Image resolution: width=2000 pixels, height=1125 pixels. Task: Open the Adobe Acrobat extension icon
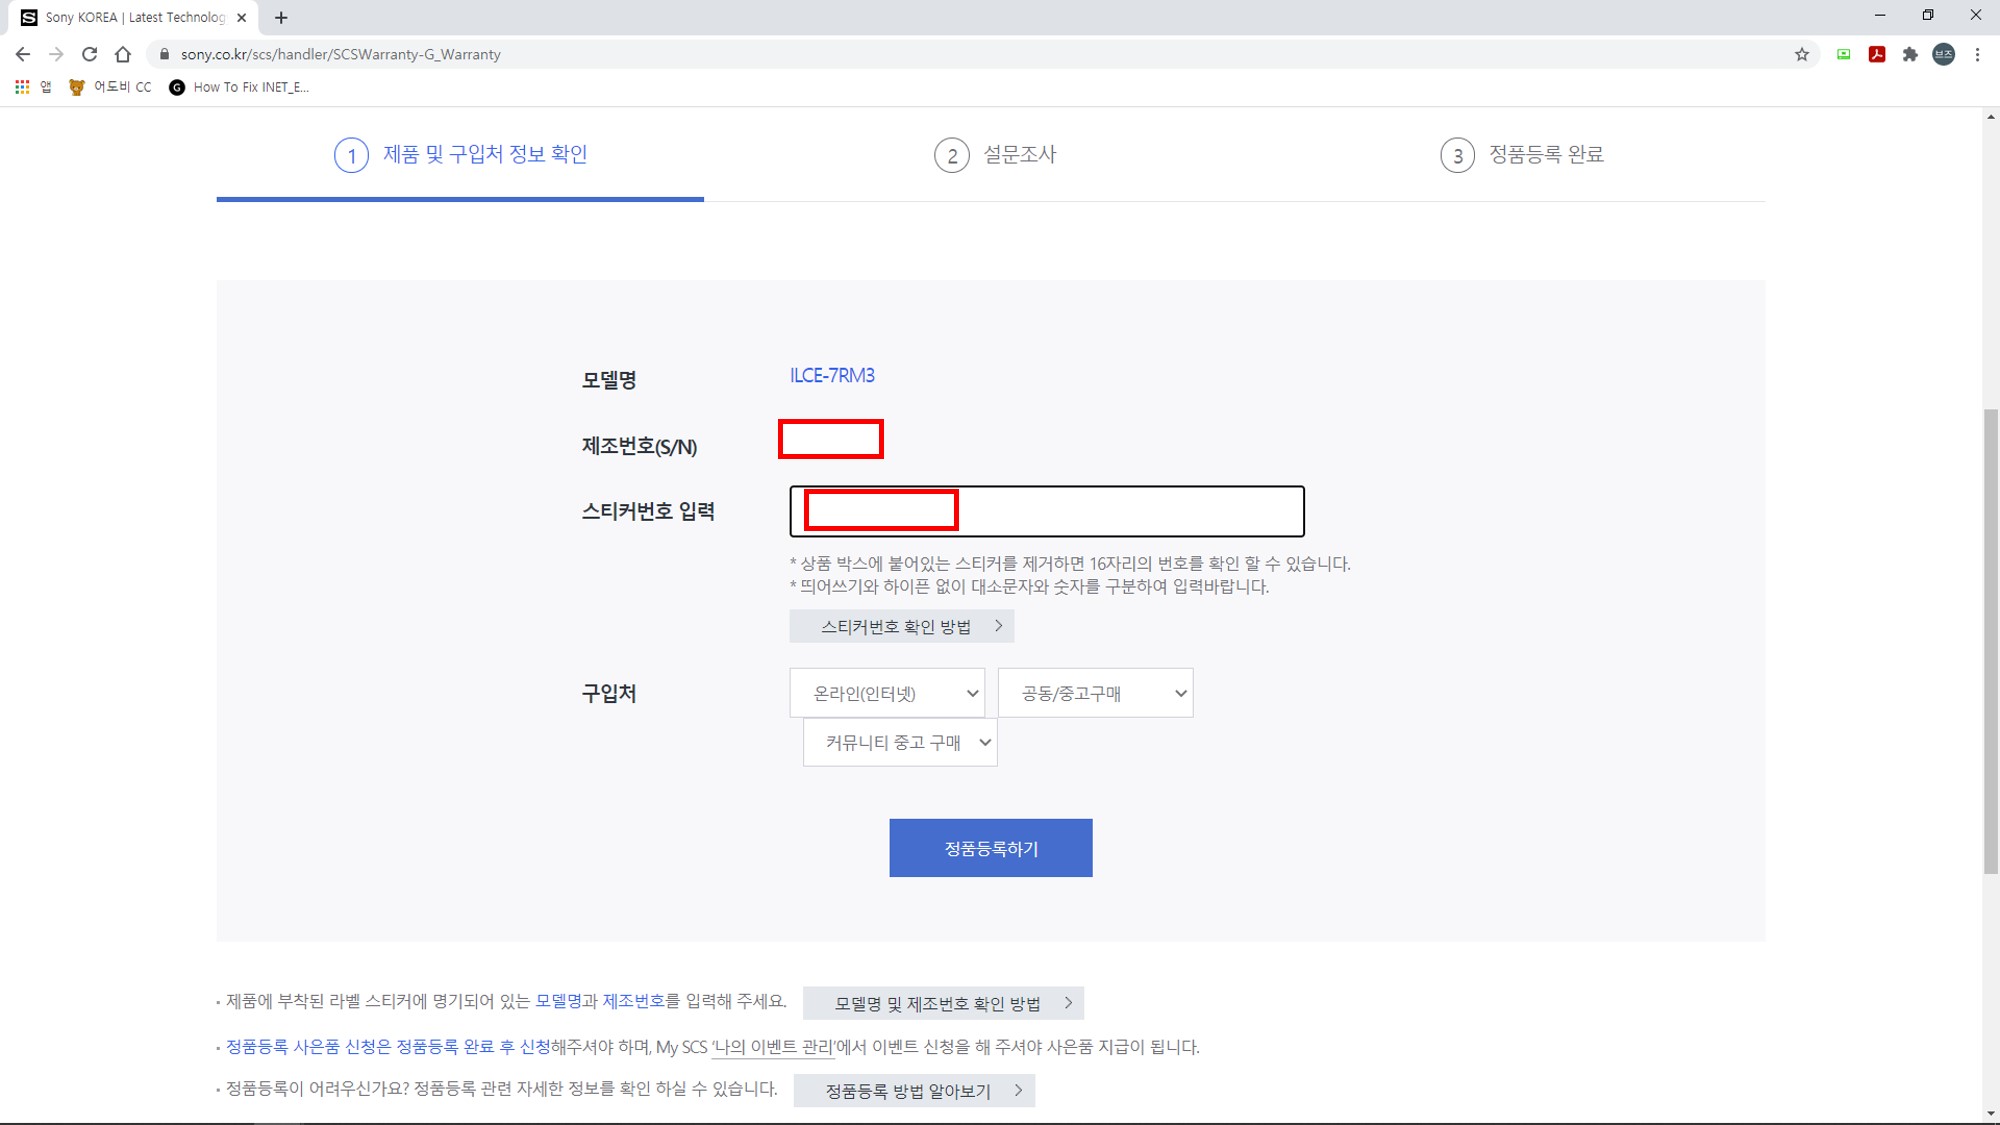[x=1877, y=54]
